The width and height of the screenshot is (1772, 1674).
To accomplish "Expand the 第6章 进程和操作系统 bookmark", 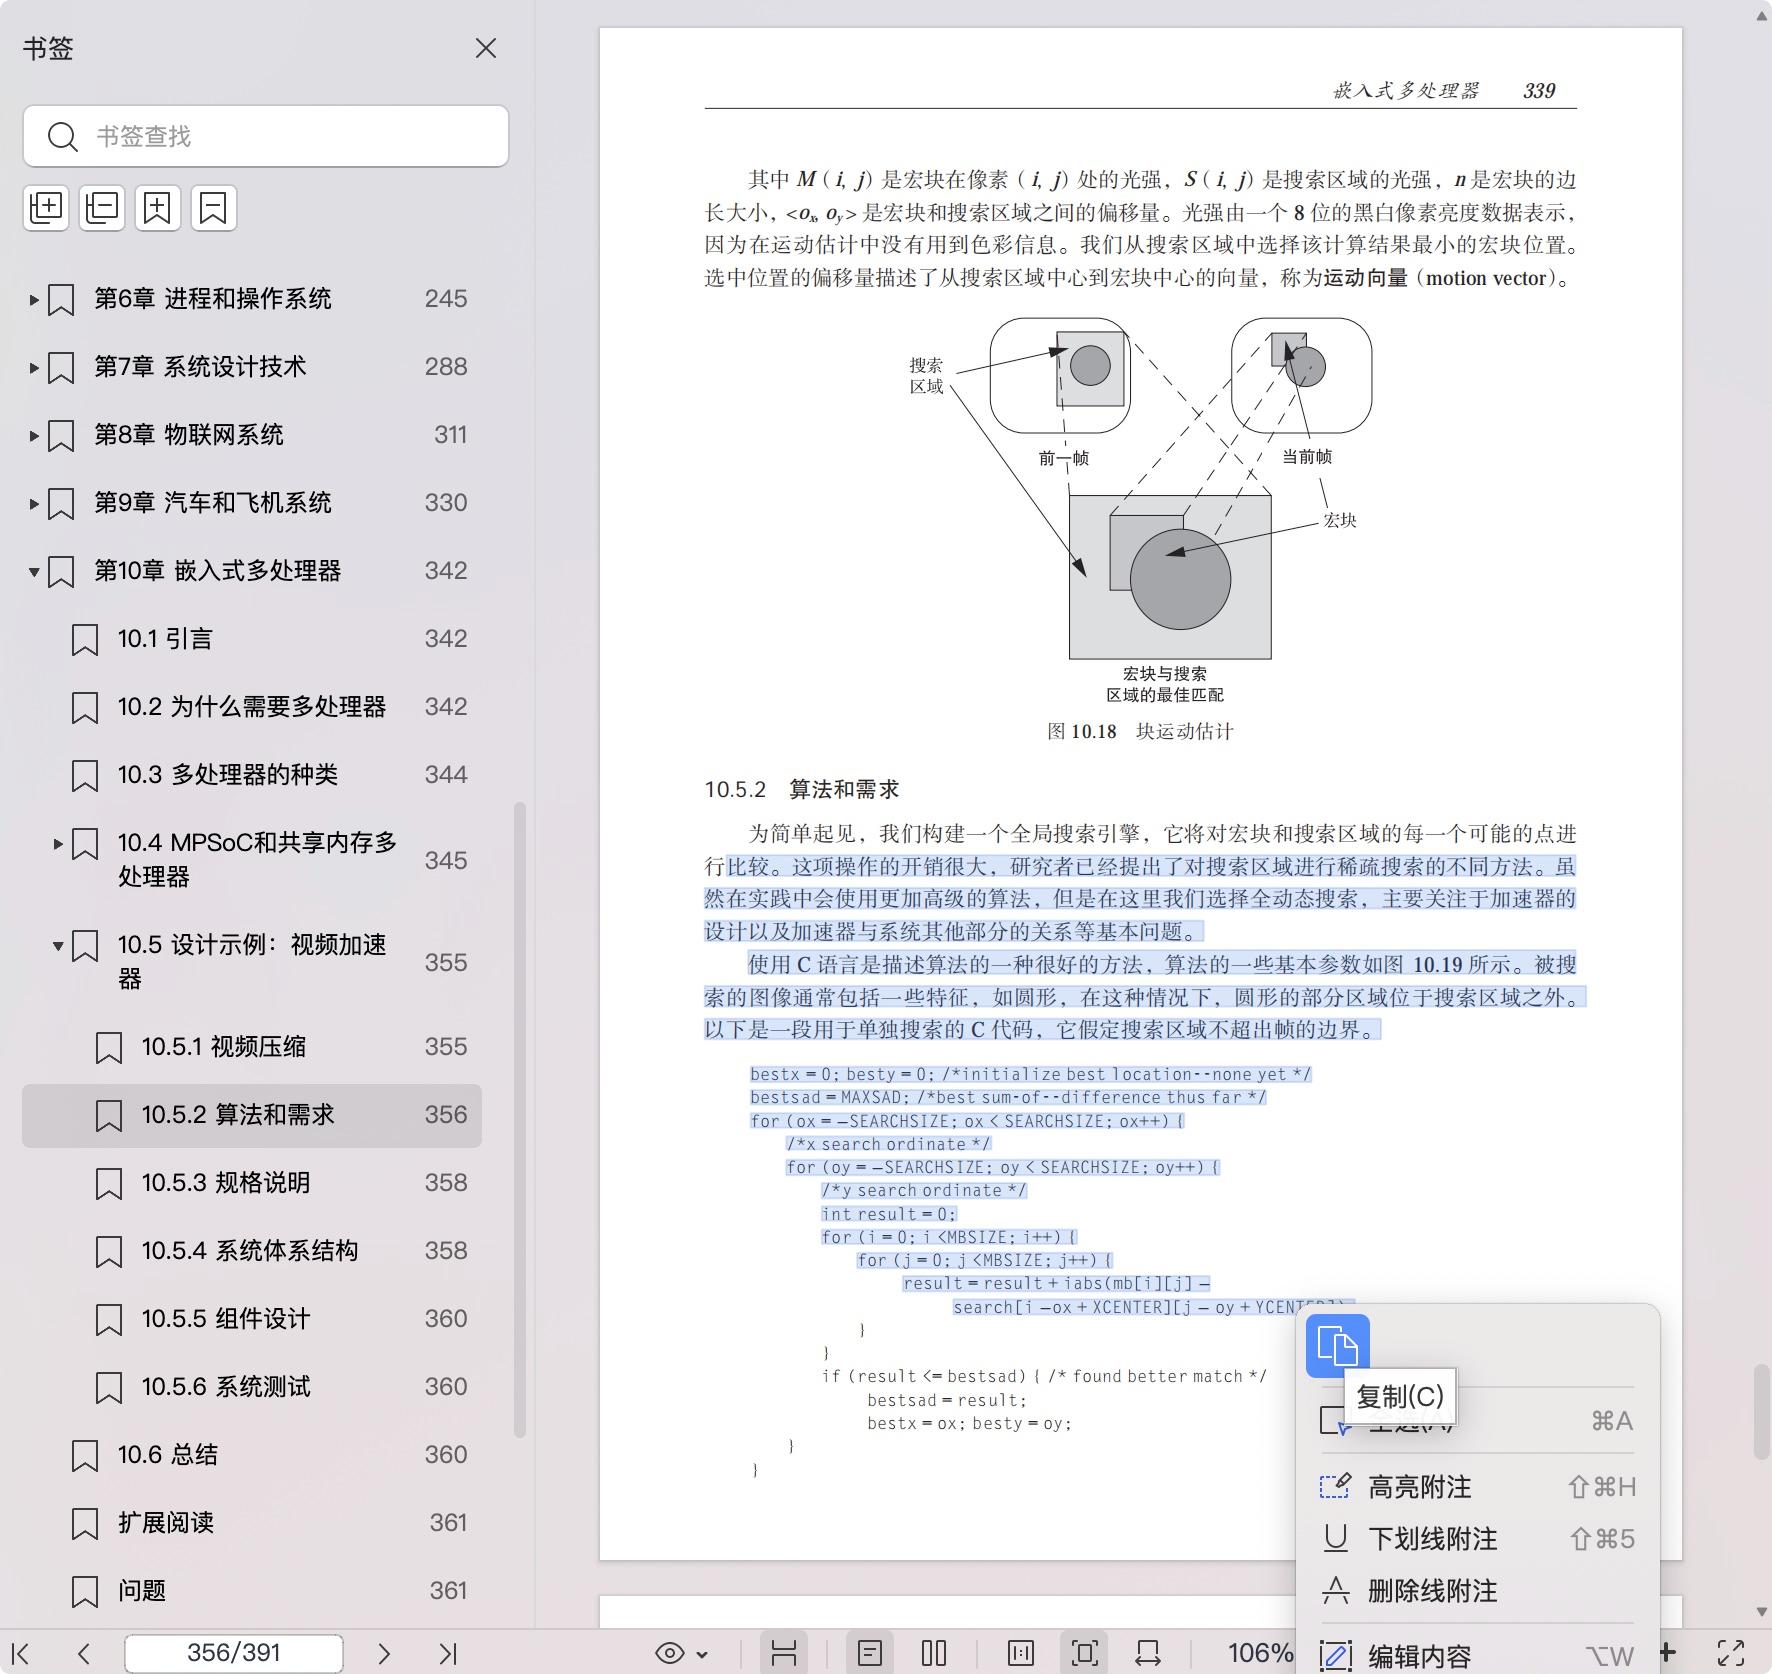I will (x=33, y=298).
